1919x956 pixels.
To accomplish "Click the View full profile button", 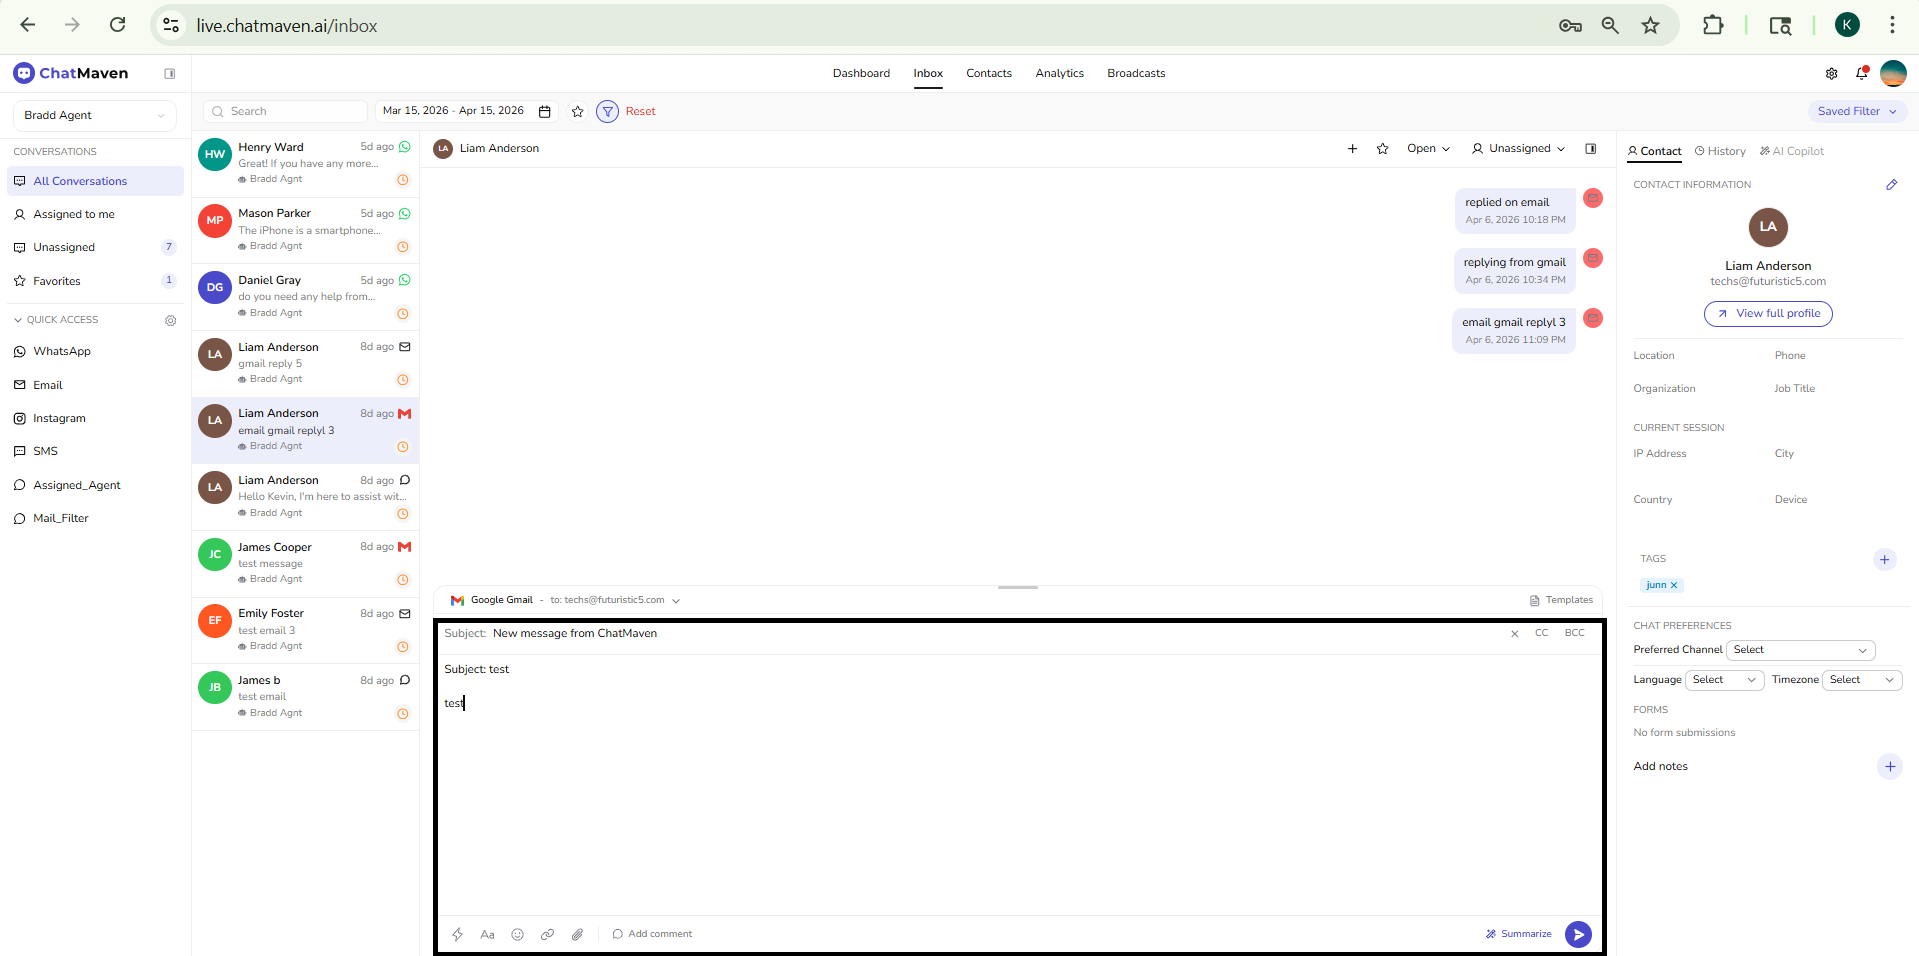I will pyautogui.click(x=1767, y=313).
